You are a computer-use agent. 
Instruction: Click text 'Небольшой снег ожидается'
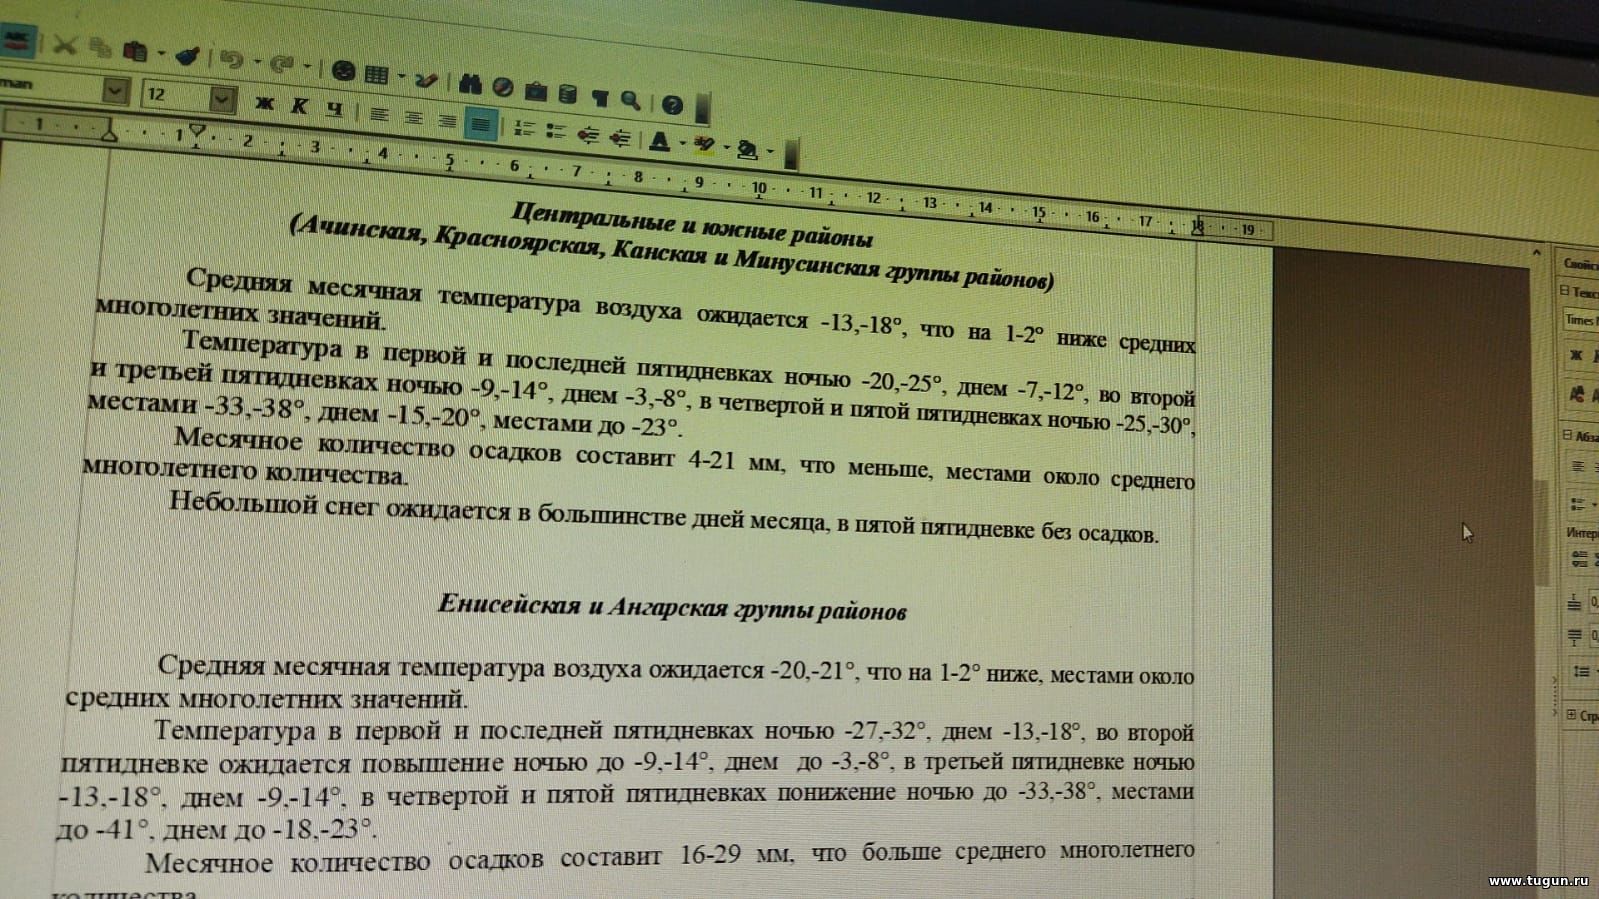340,507
